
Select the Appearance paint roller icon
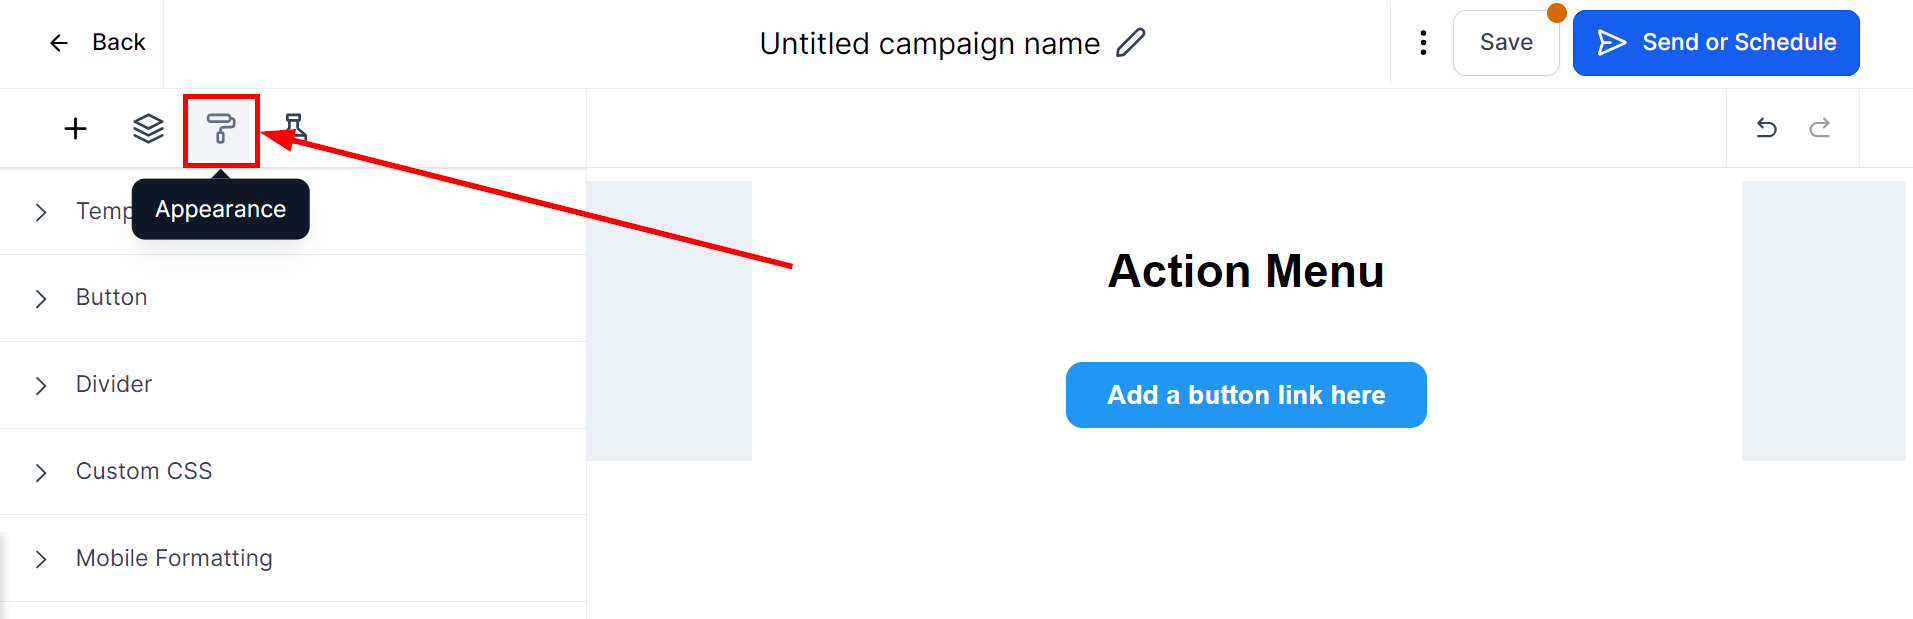221,129
